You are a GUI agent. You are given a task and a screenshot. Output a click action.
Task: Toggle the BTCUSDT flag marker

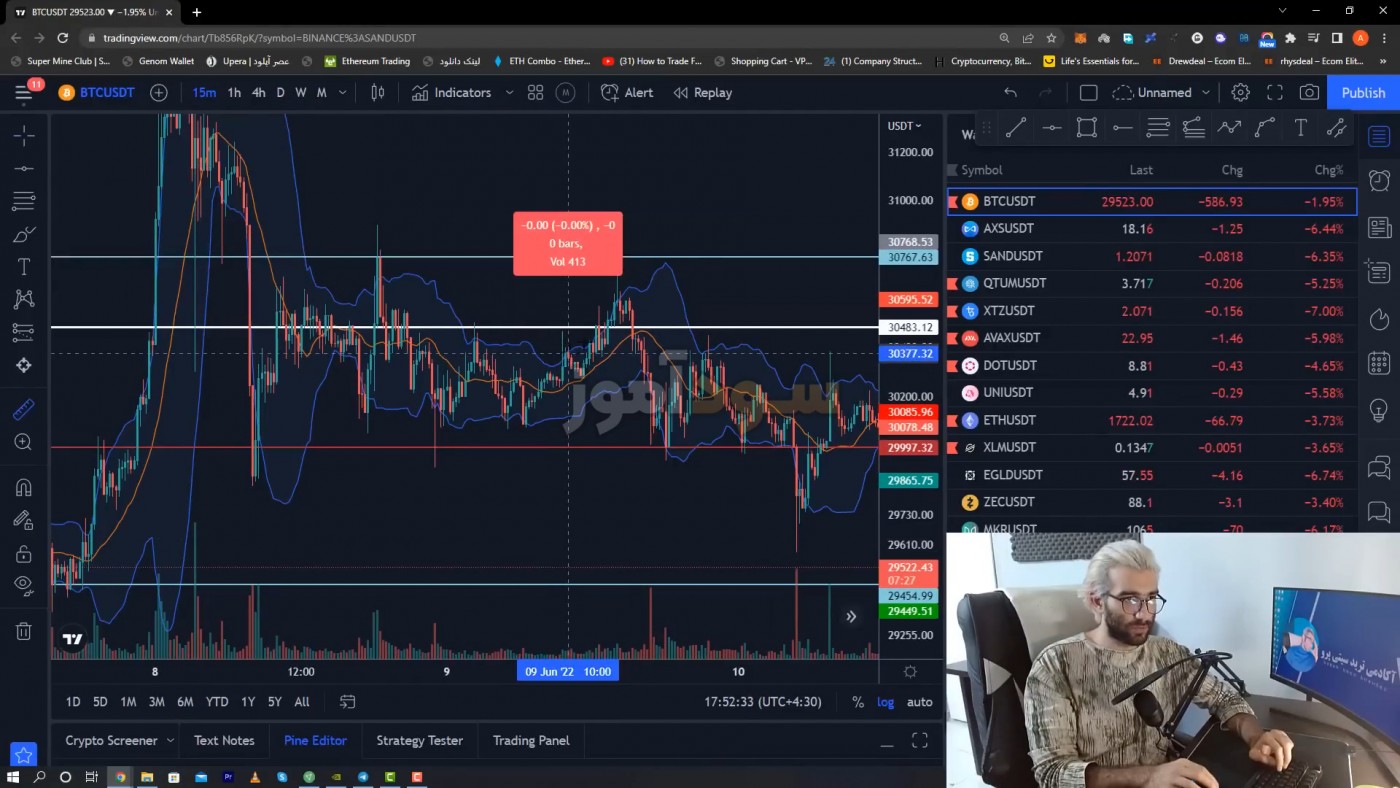coord(953,201)
